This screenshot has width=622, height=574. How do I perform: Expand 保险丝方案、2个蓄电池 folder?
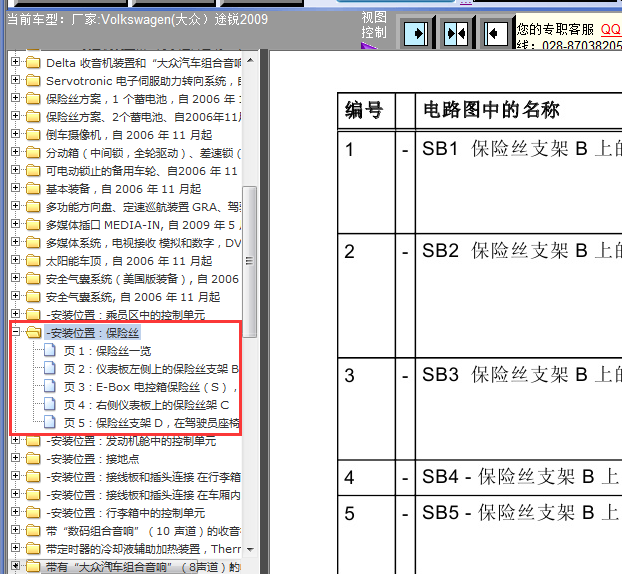pyautogui.click(x=15, y=115)
